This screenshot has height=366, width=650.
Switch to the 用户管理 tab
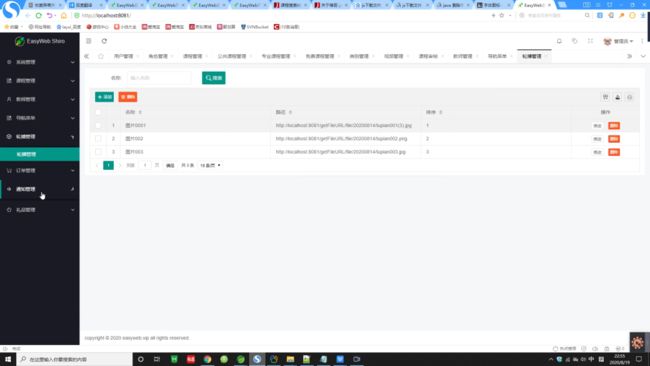coord(124,56)
